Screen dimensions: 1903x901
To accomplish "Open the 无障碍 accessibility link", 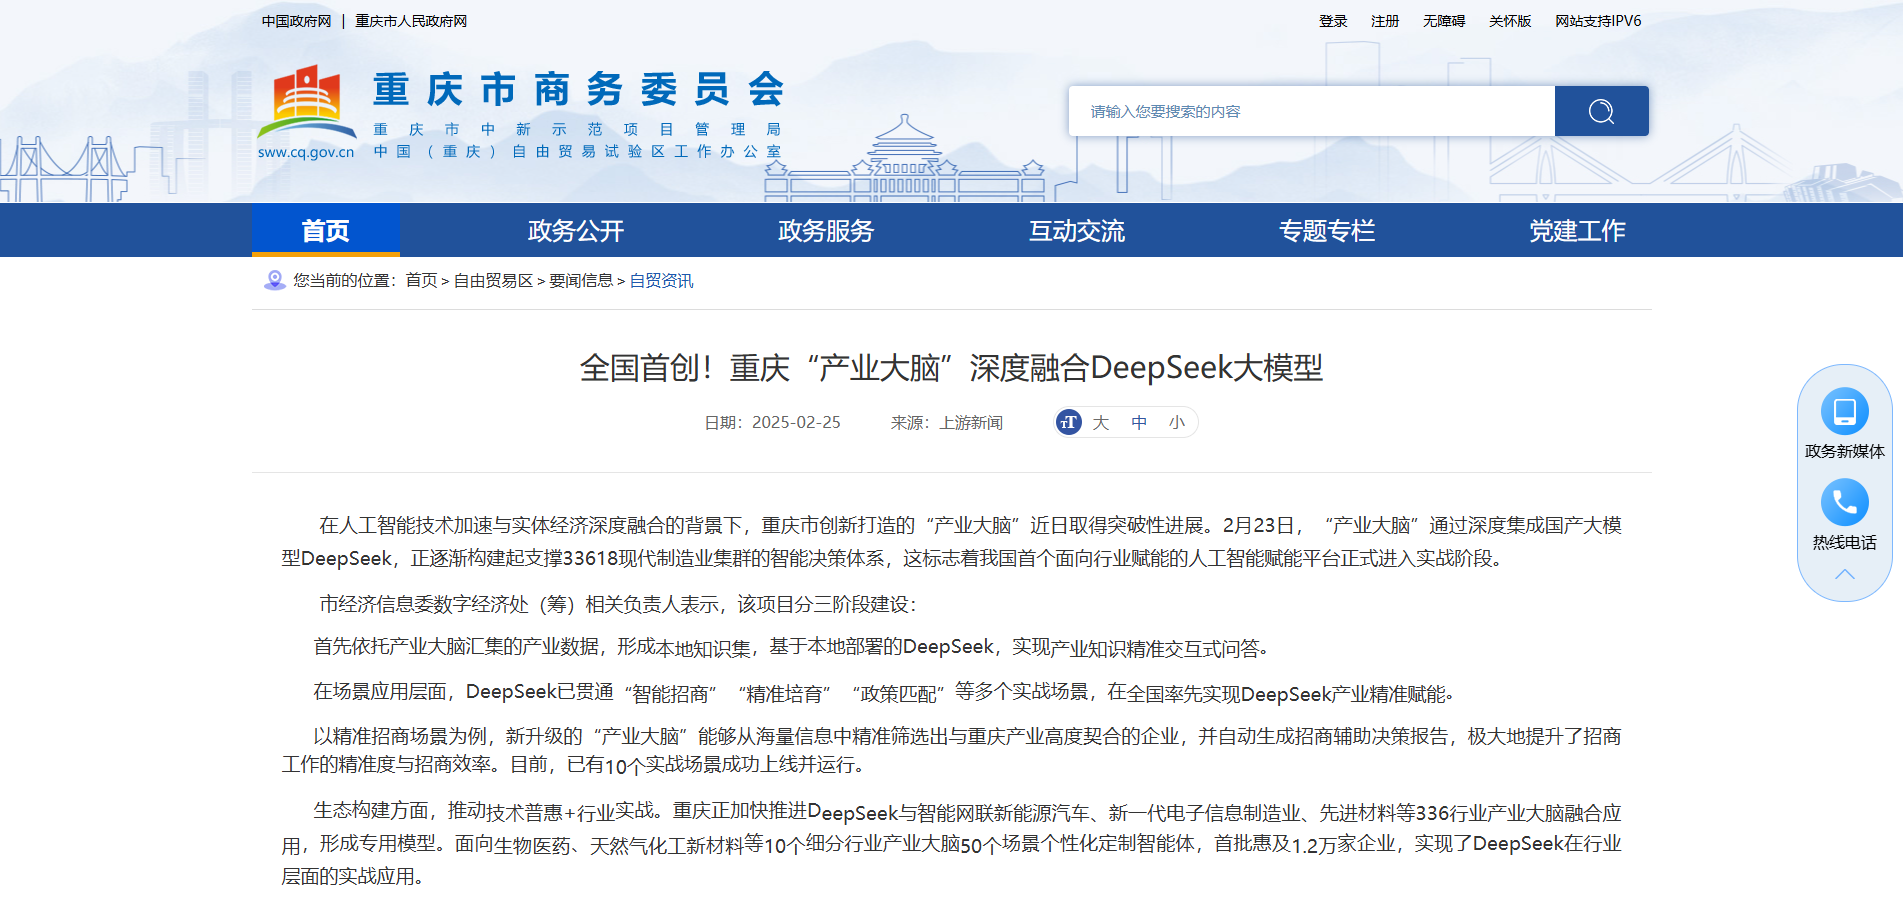I will click(x=1442, y=20).
